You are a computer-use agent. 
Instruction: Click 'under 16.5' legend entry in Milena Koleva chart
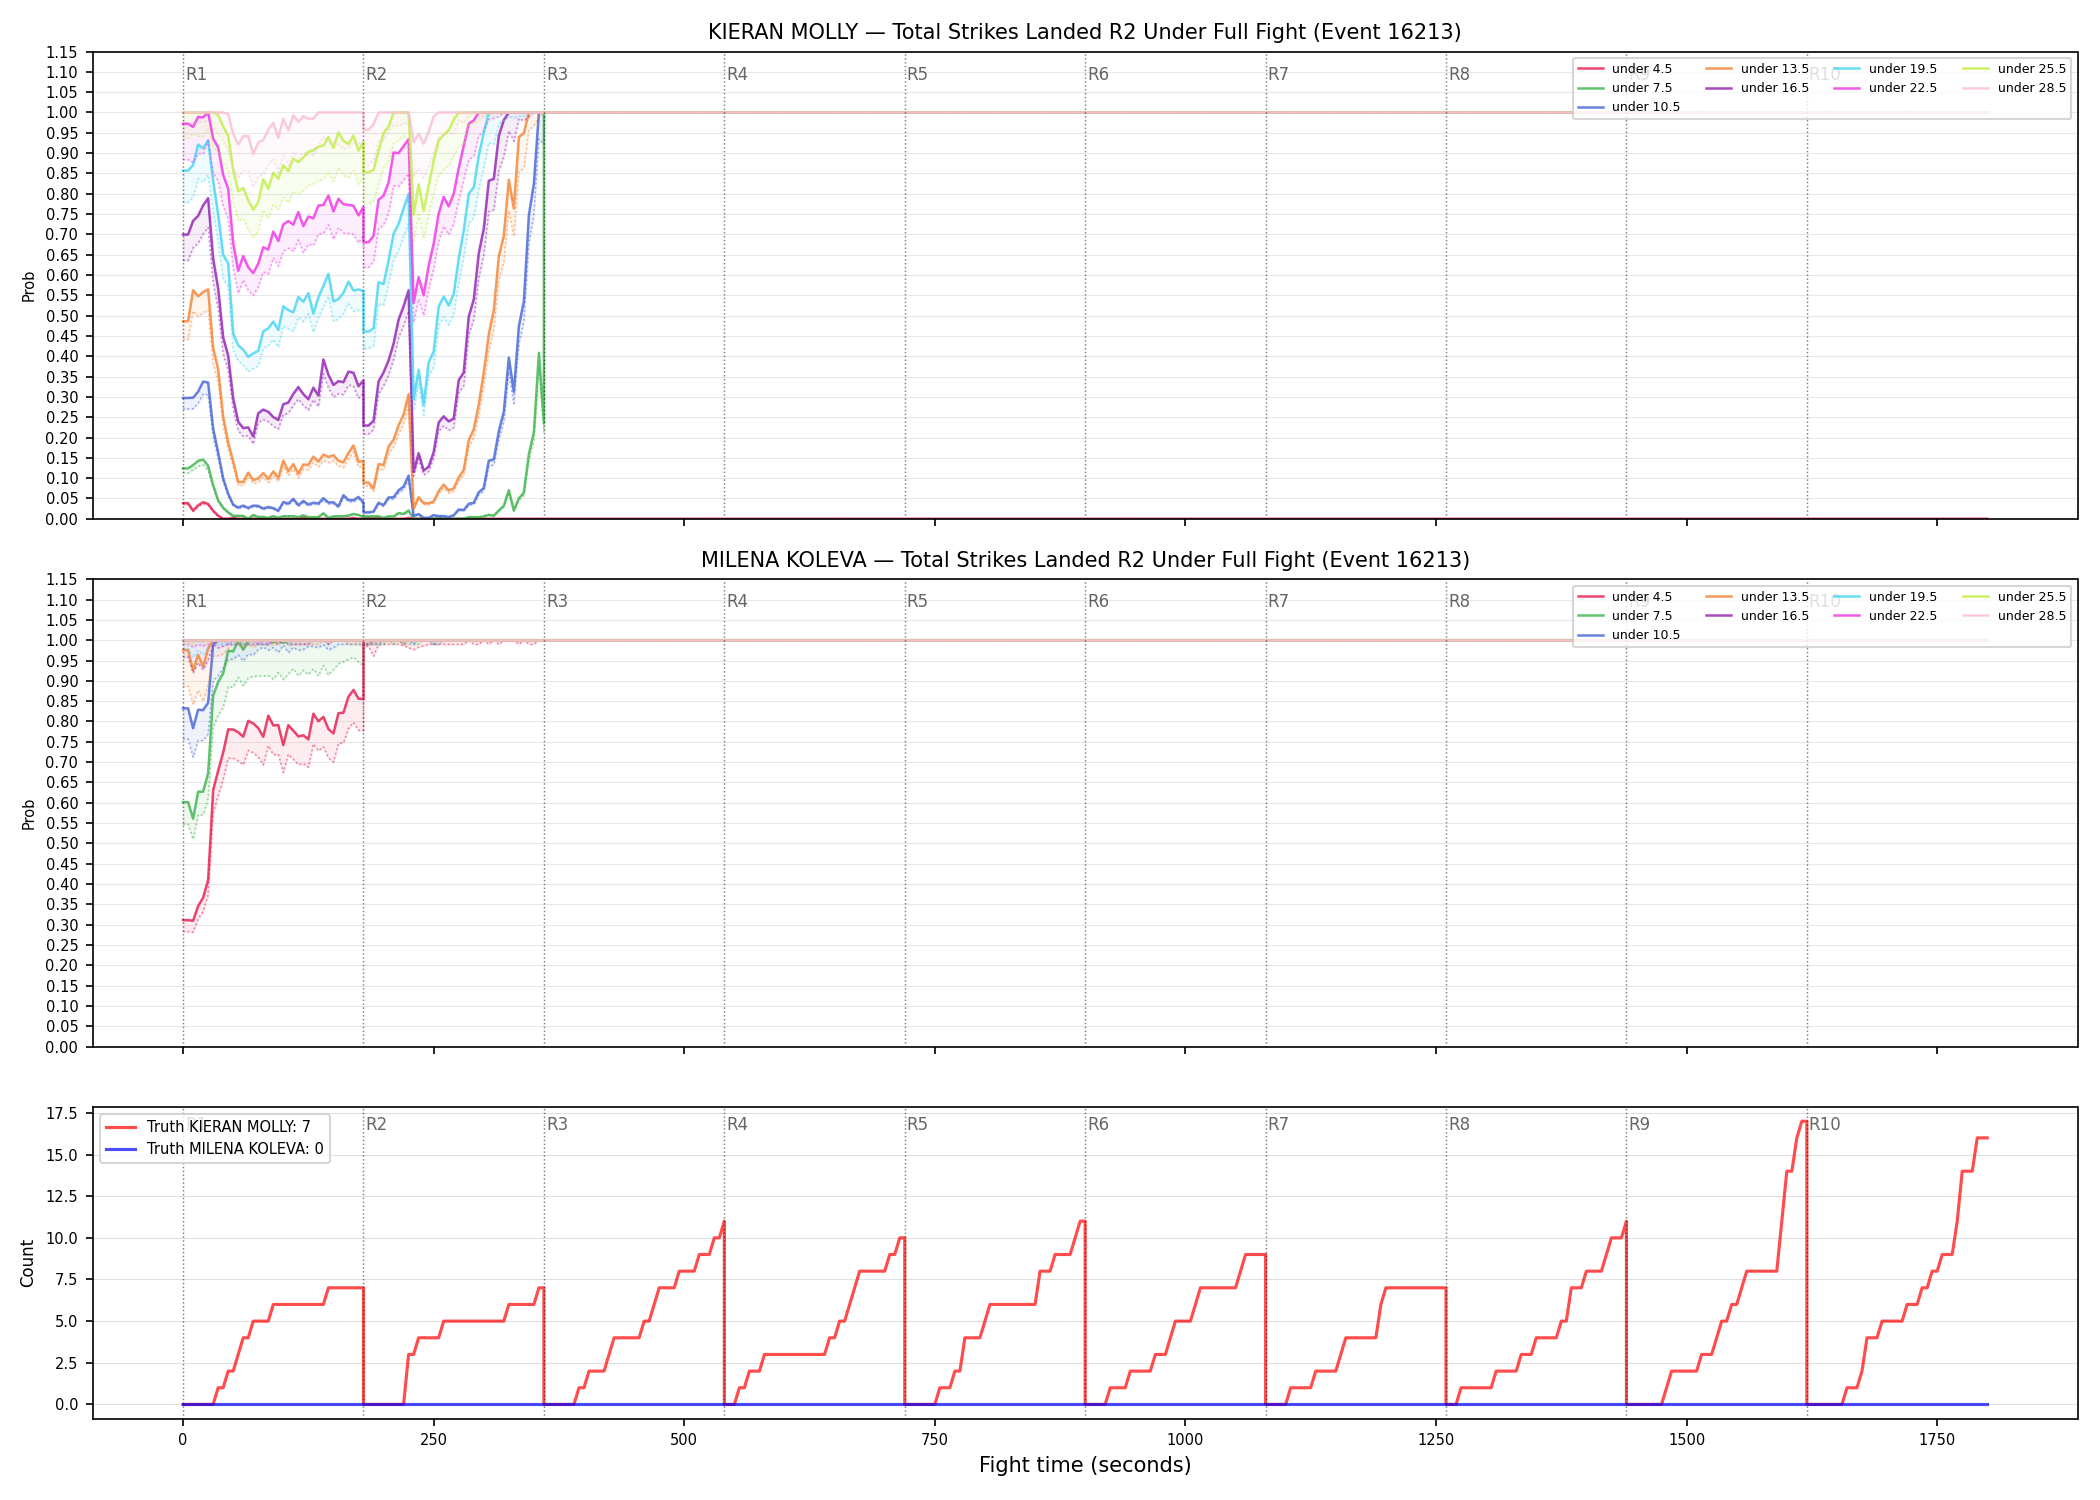pos(1758,616)
